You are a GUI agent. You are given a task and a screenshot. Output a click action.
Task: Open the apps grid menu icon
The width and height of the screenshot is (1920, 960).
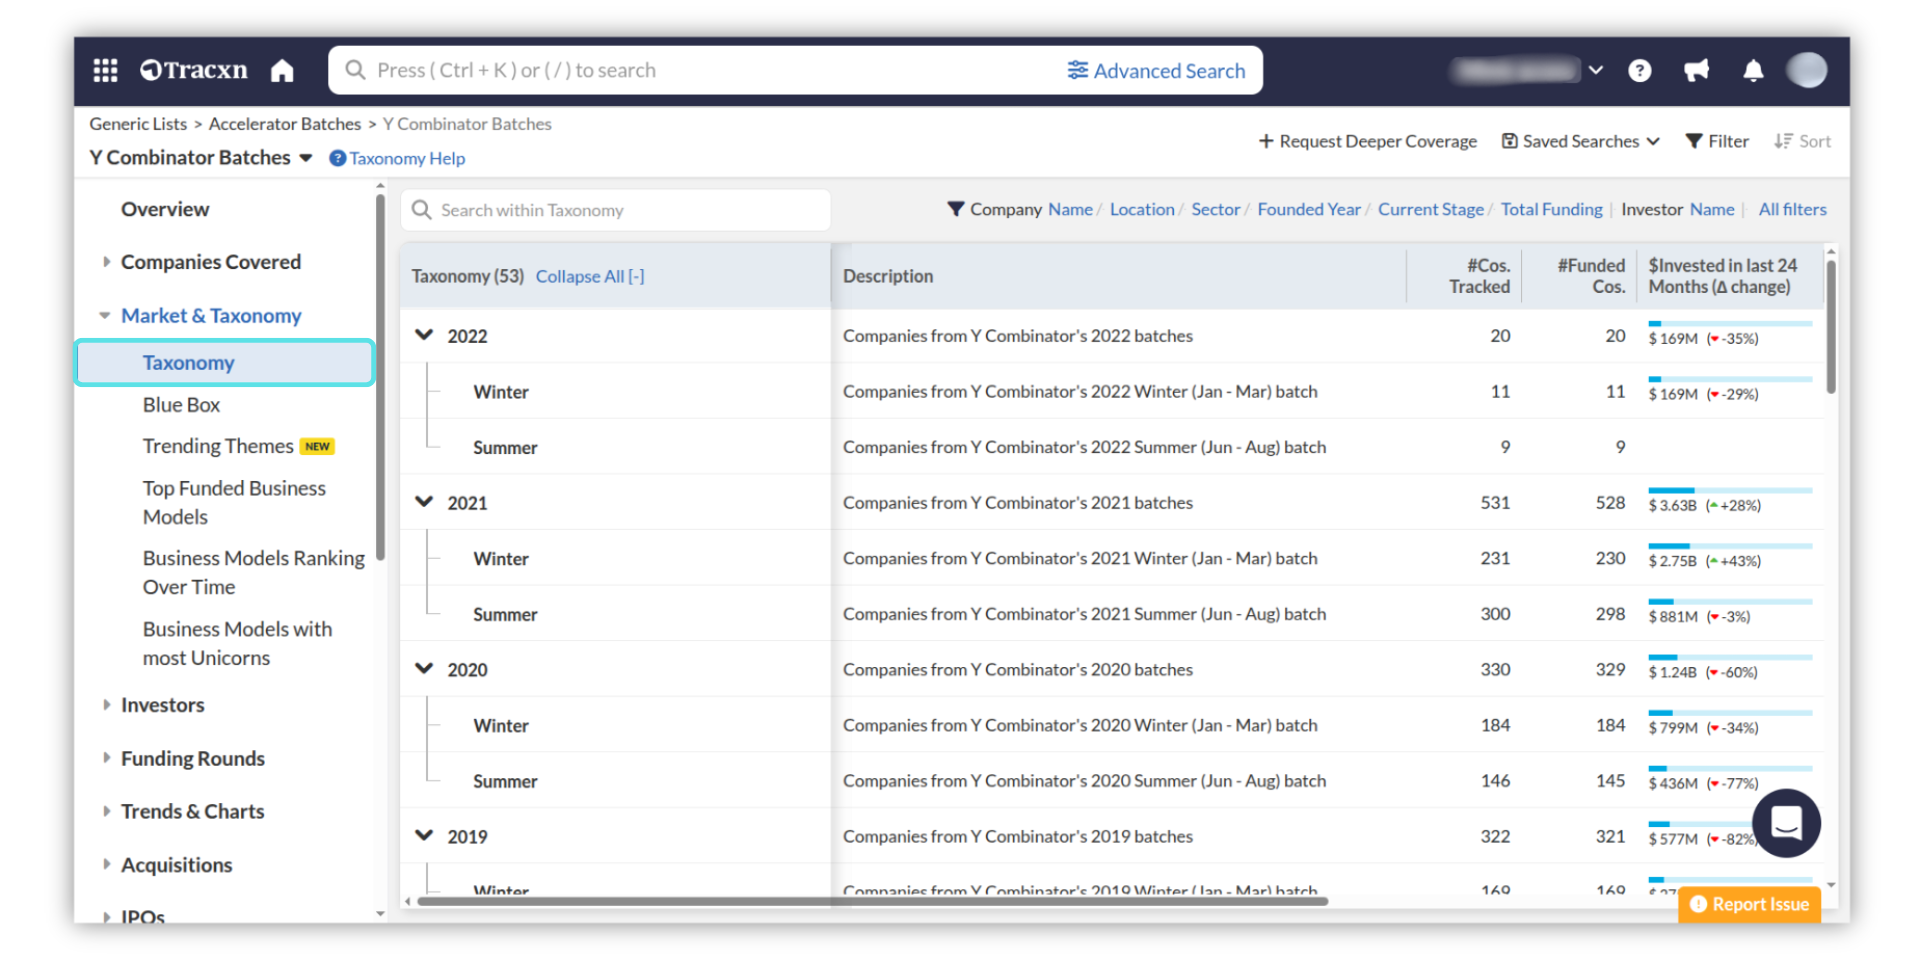coord(105,70)
